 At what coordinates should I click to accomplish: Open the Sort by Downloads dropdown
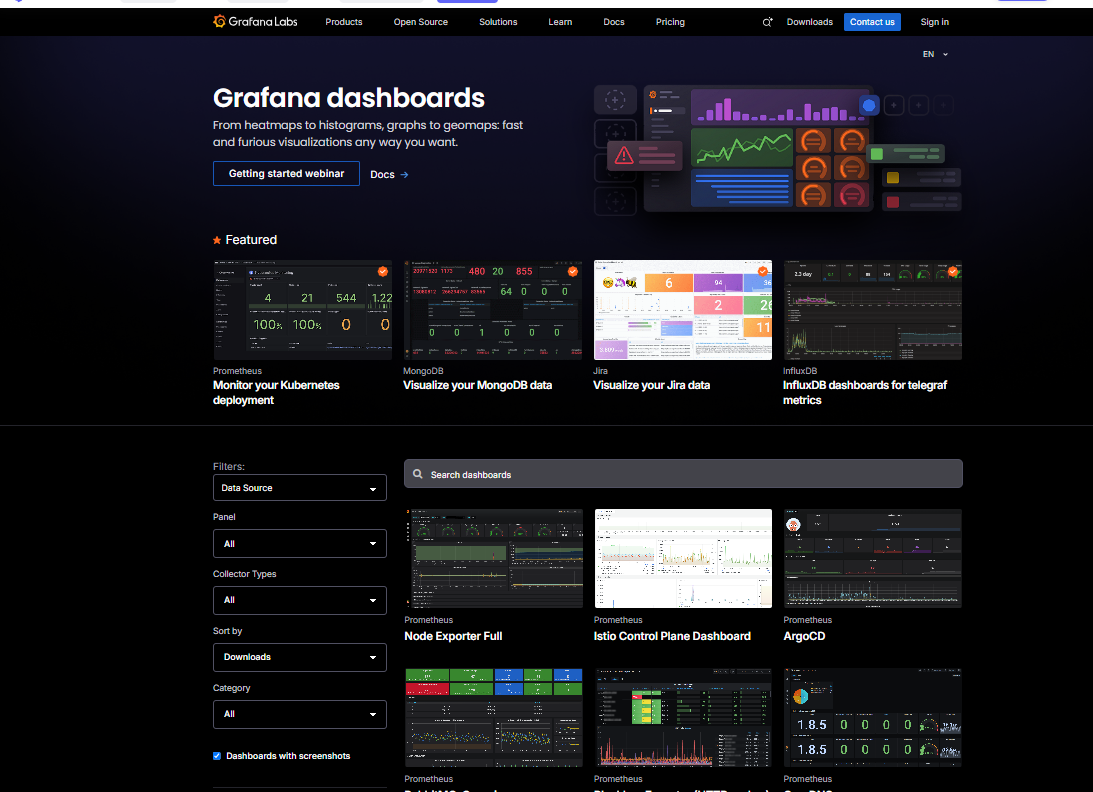click(300, 657)
